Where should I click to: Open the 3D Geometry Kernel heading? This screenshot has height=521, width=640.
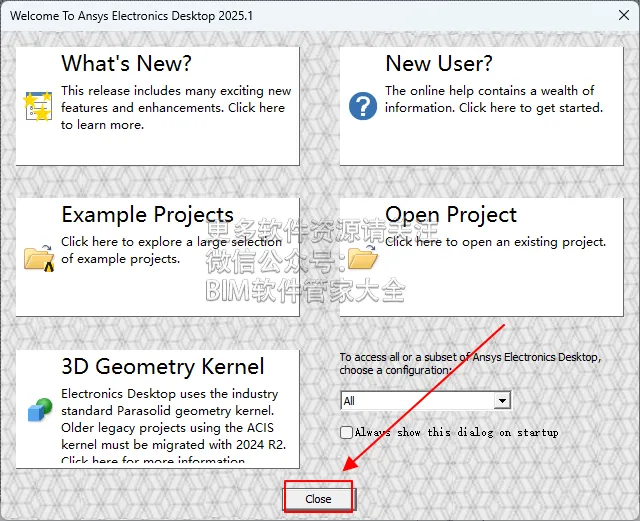click(163, 366)
